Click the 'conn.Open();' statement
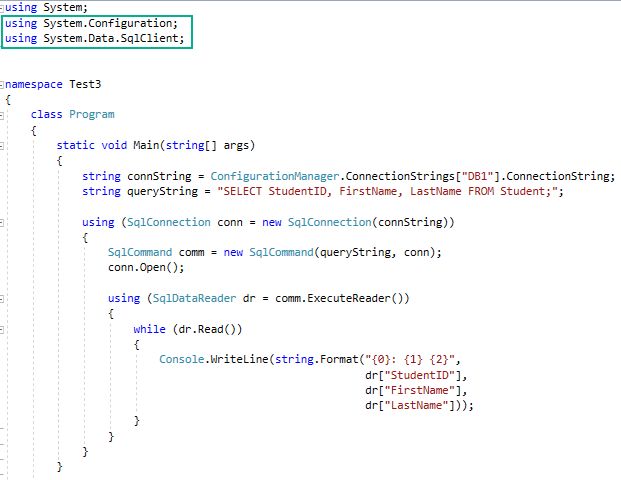 point(146,268)
